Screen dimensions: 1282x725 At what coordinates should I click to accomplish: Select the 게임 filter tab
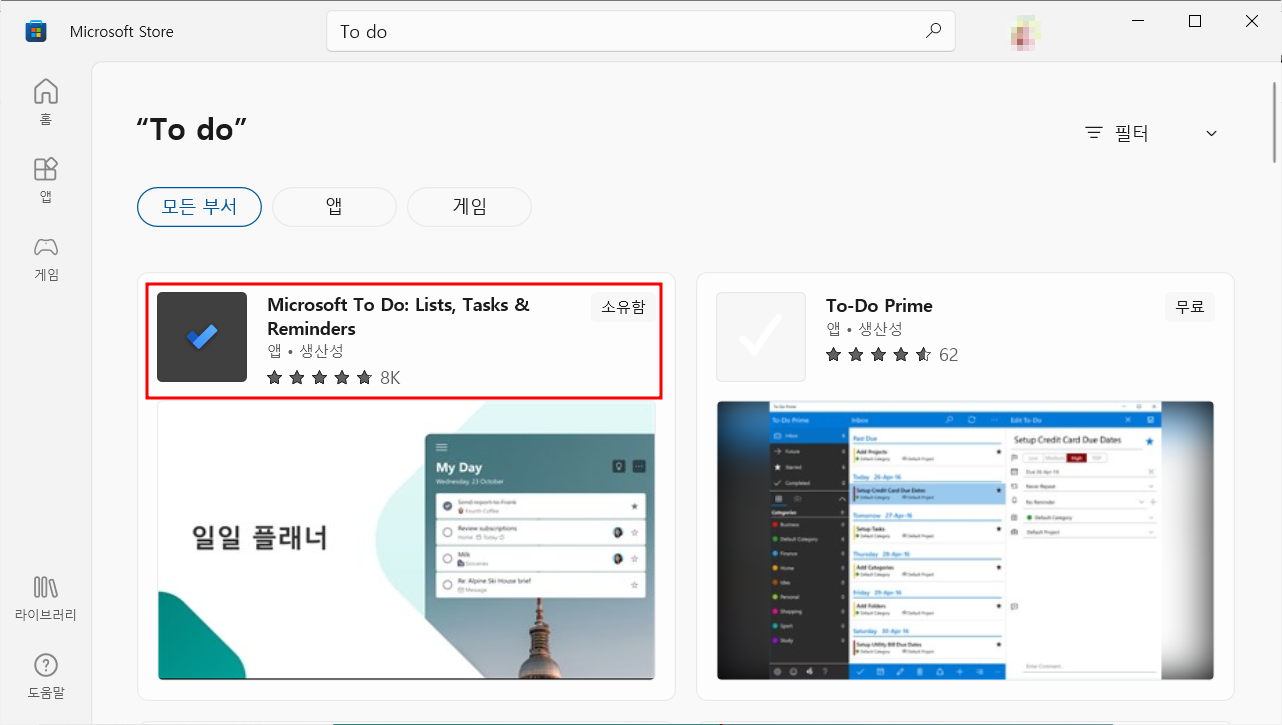pyautogui.click(x=469, y=207)
